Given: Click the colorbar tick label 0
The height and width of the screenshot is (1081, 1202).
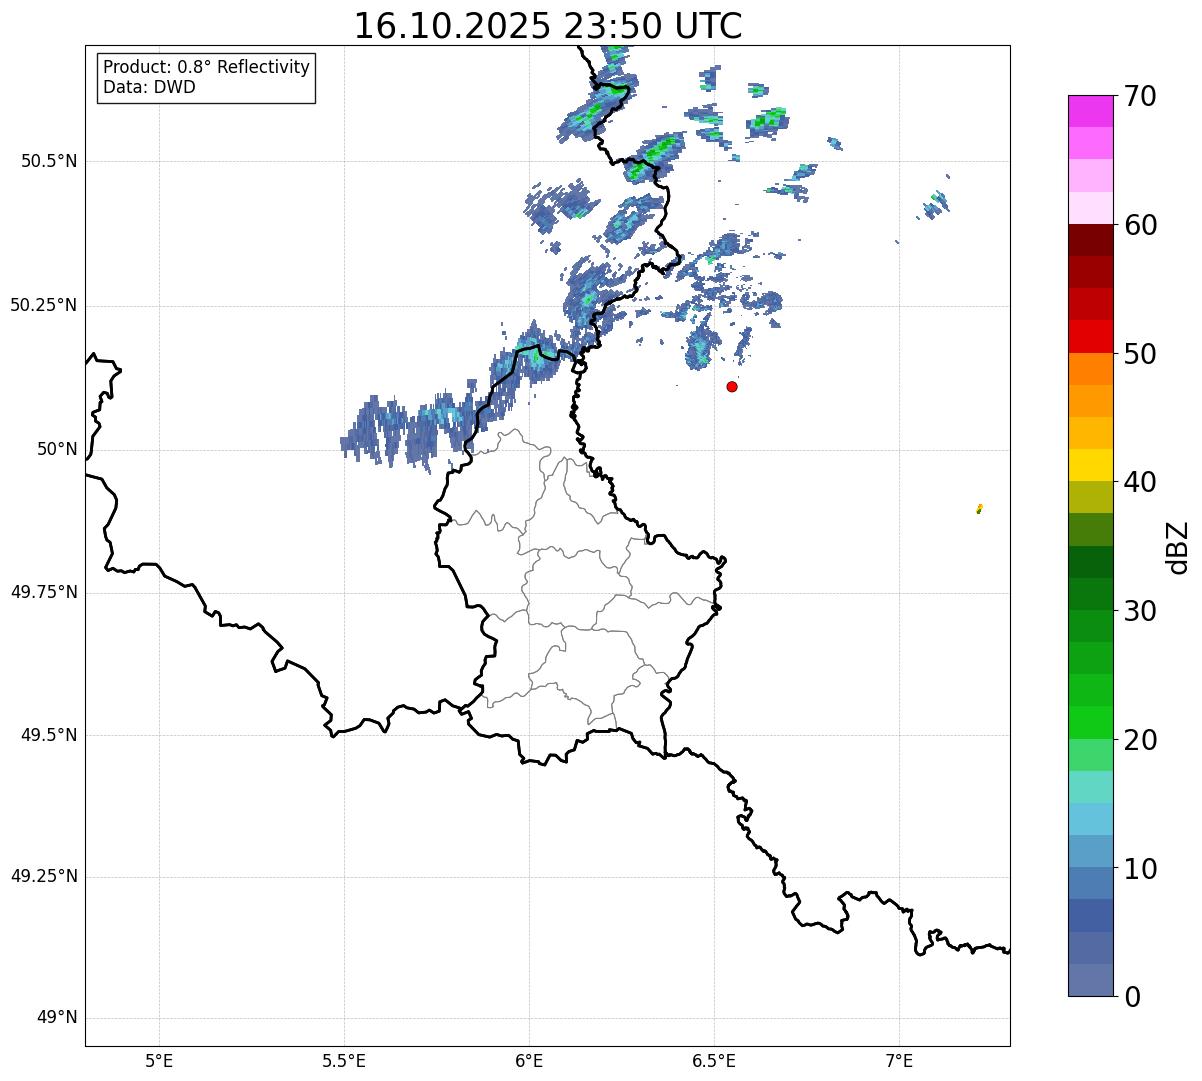Looking at the screenshot, I should [1132, 997].
